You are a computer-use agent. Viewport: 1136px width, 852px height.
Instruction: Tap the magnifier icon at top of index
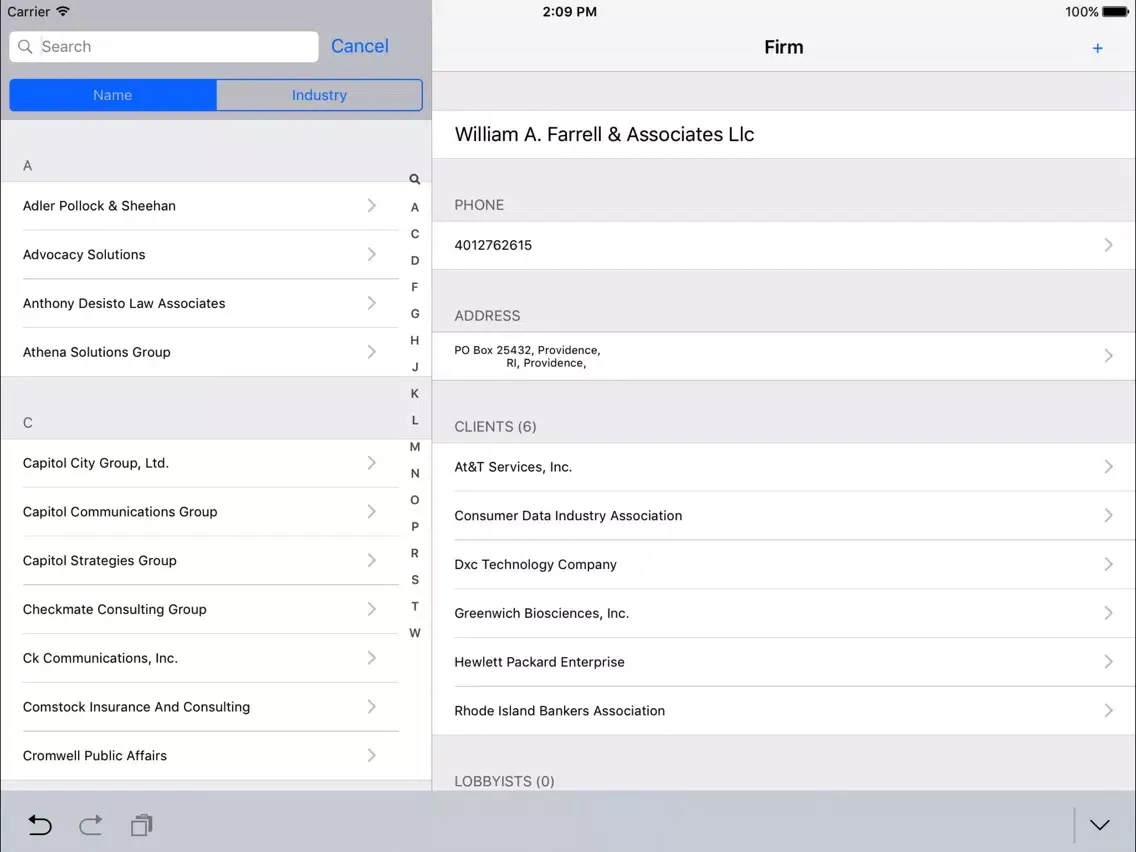click(414, 179)
